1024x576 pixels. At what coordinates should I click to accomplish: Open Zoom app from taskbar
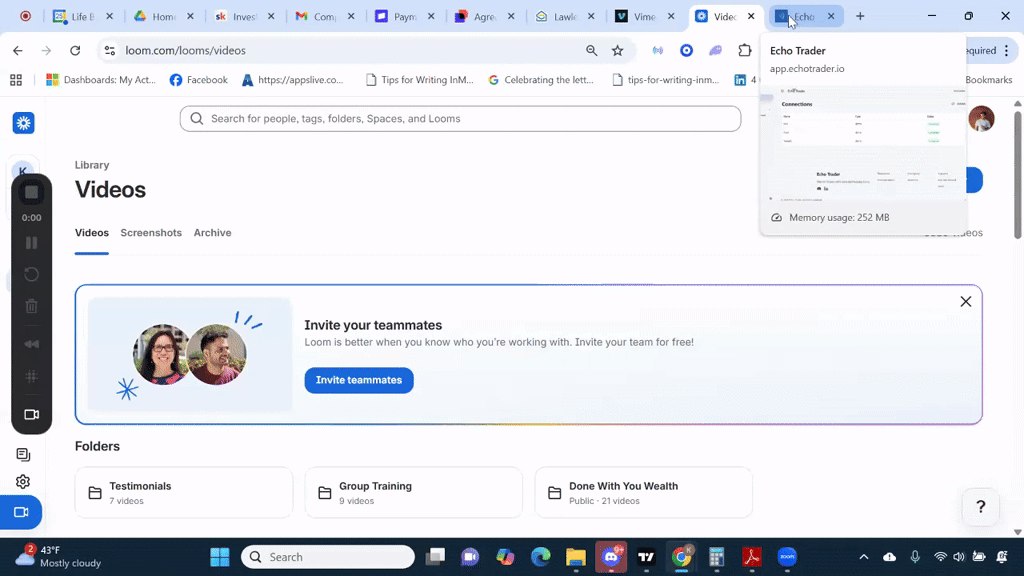coord(787,557)
